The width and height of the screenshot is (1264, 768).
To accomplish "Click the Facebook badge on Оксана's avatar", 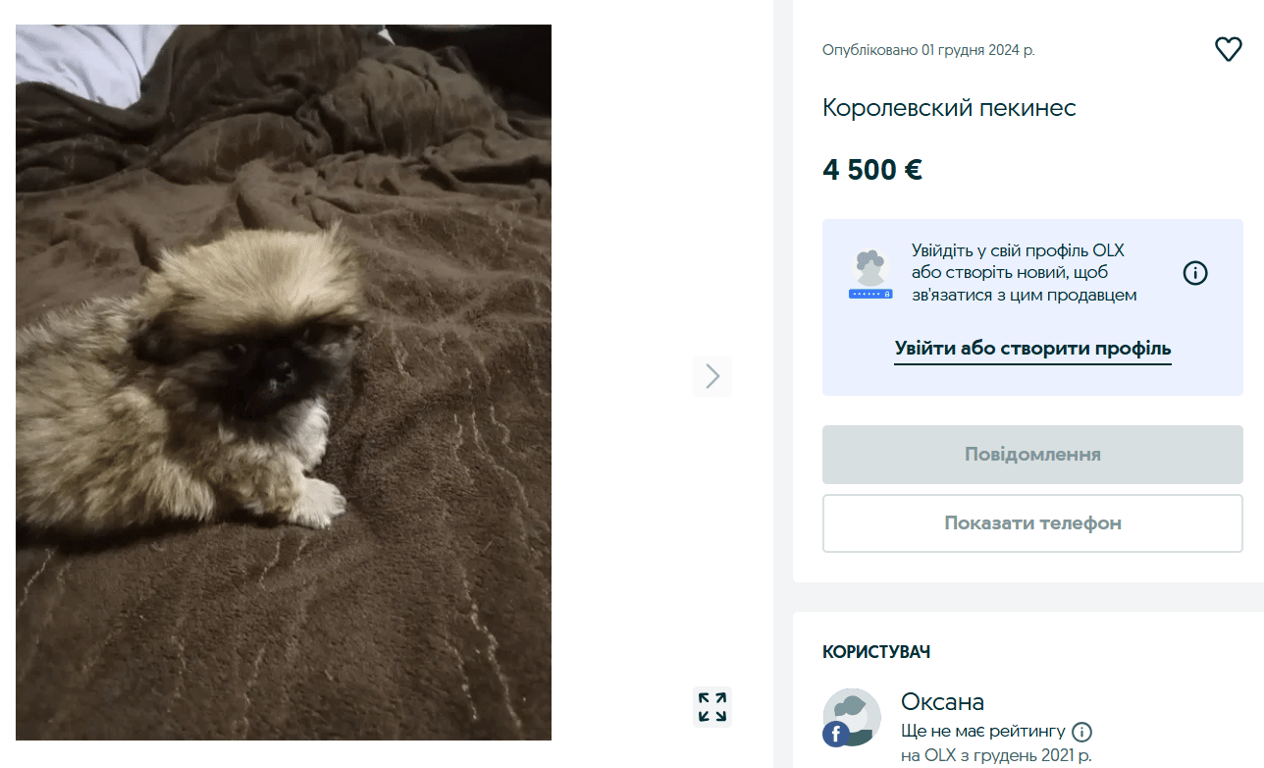I will pyautogui.click(x=835, y=734).
